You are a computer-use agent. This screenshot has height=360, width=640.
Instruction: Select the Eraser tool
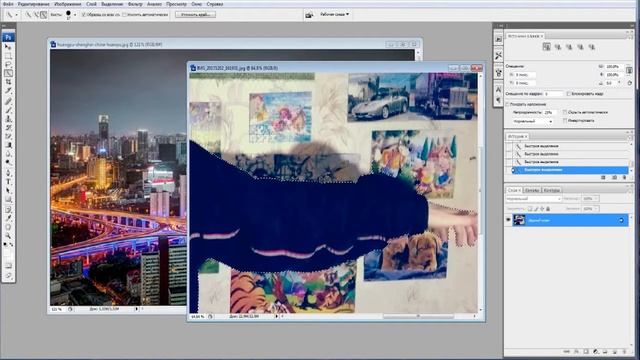click(x=8, y=136)
